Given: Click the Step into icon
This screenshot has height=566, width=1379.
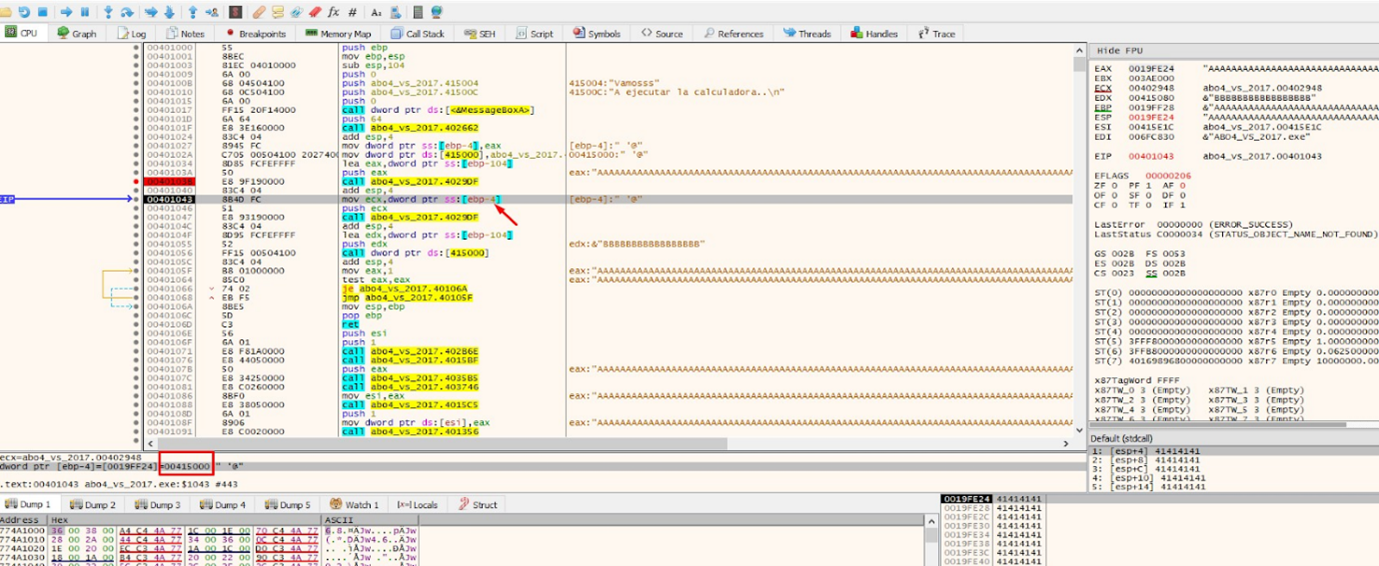Looking at the screenshot, I should coord(108,12).
